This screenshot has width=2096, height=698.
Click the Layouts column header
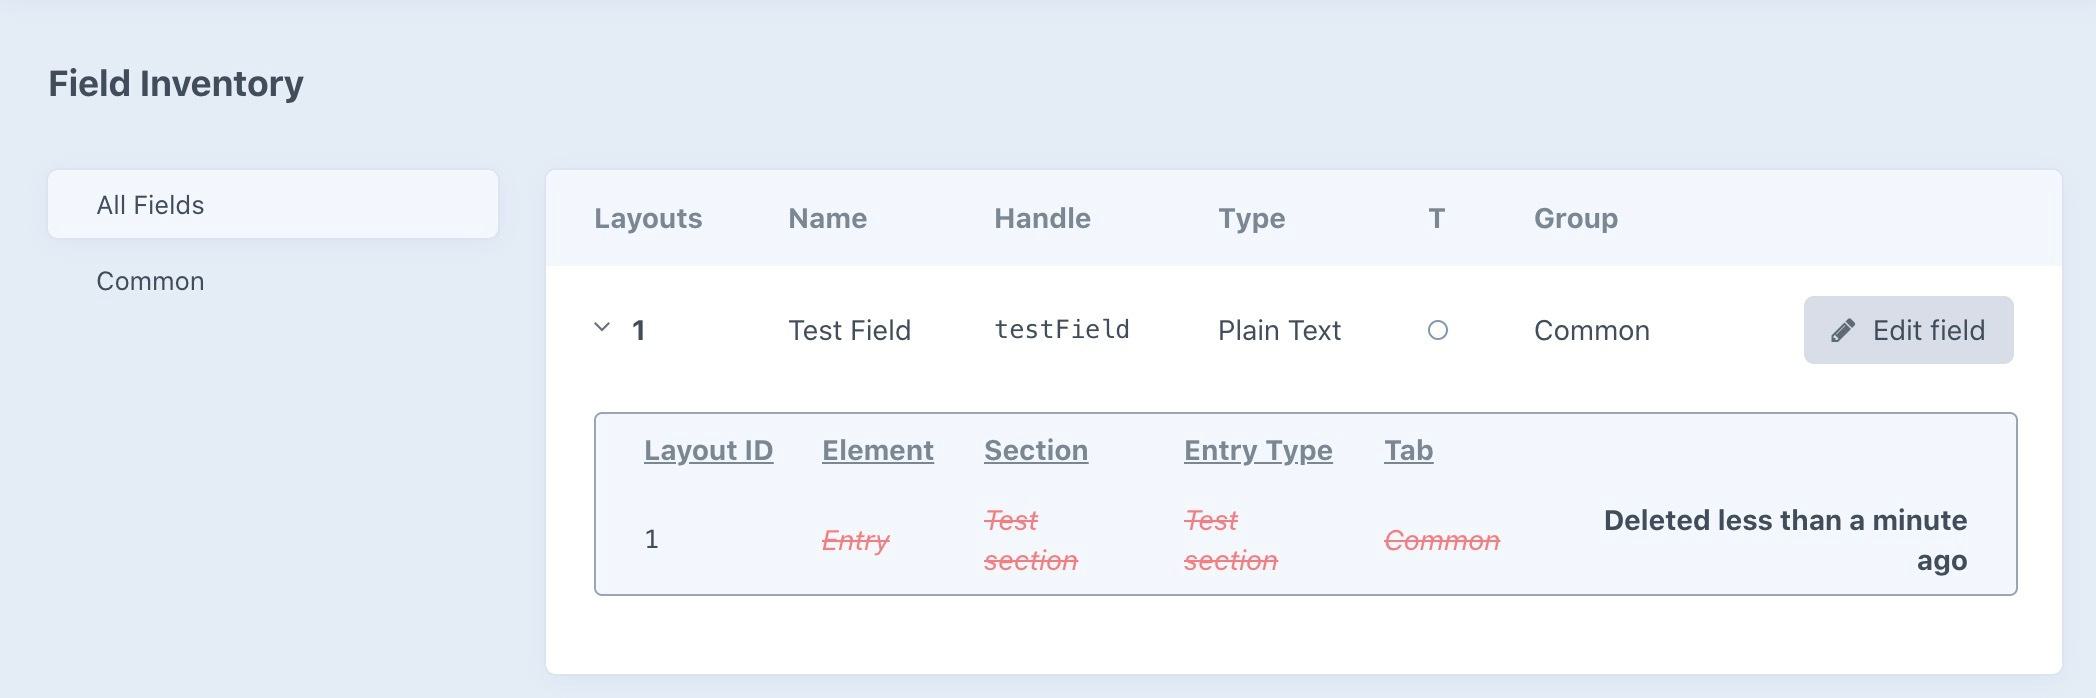[x=648, y=218]
